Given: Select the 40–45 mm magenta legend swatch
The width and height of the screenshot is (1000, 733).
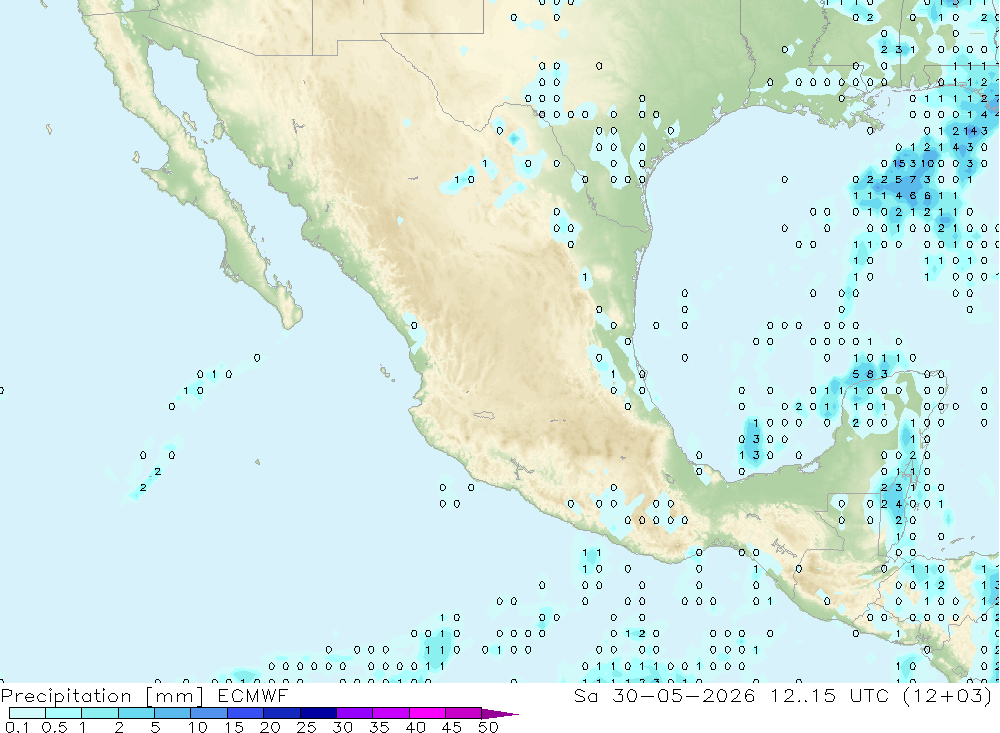Looking at the screenshot, I should tap(427, 713).
